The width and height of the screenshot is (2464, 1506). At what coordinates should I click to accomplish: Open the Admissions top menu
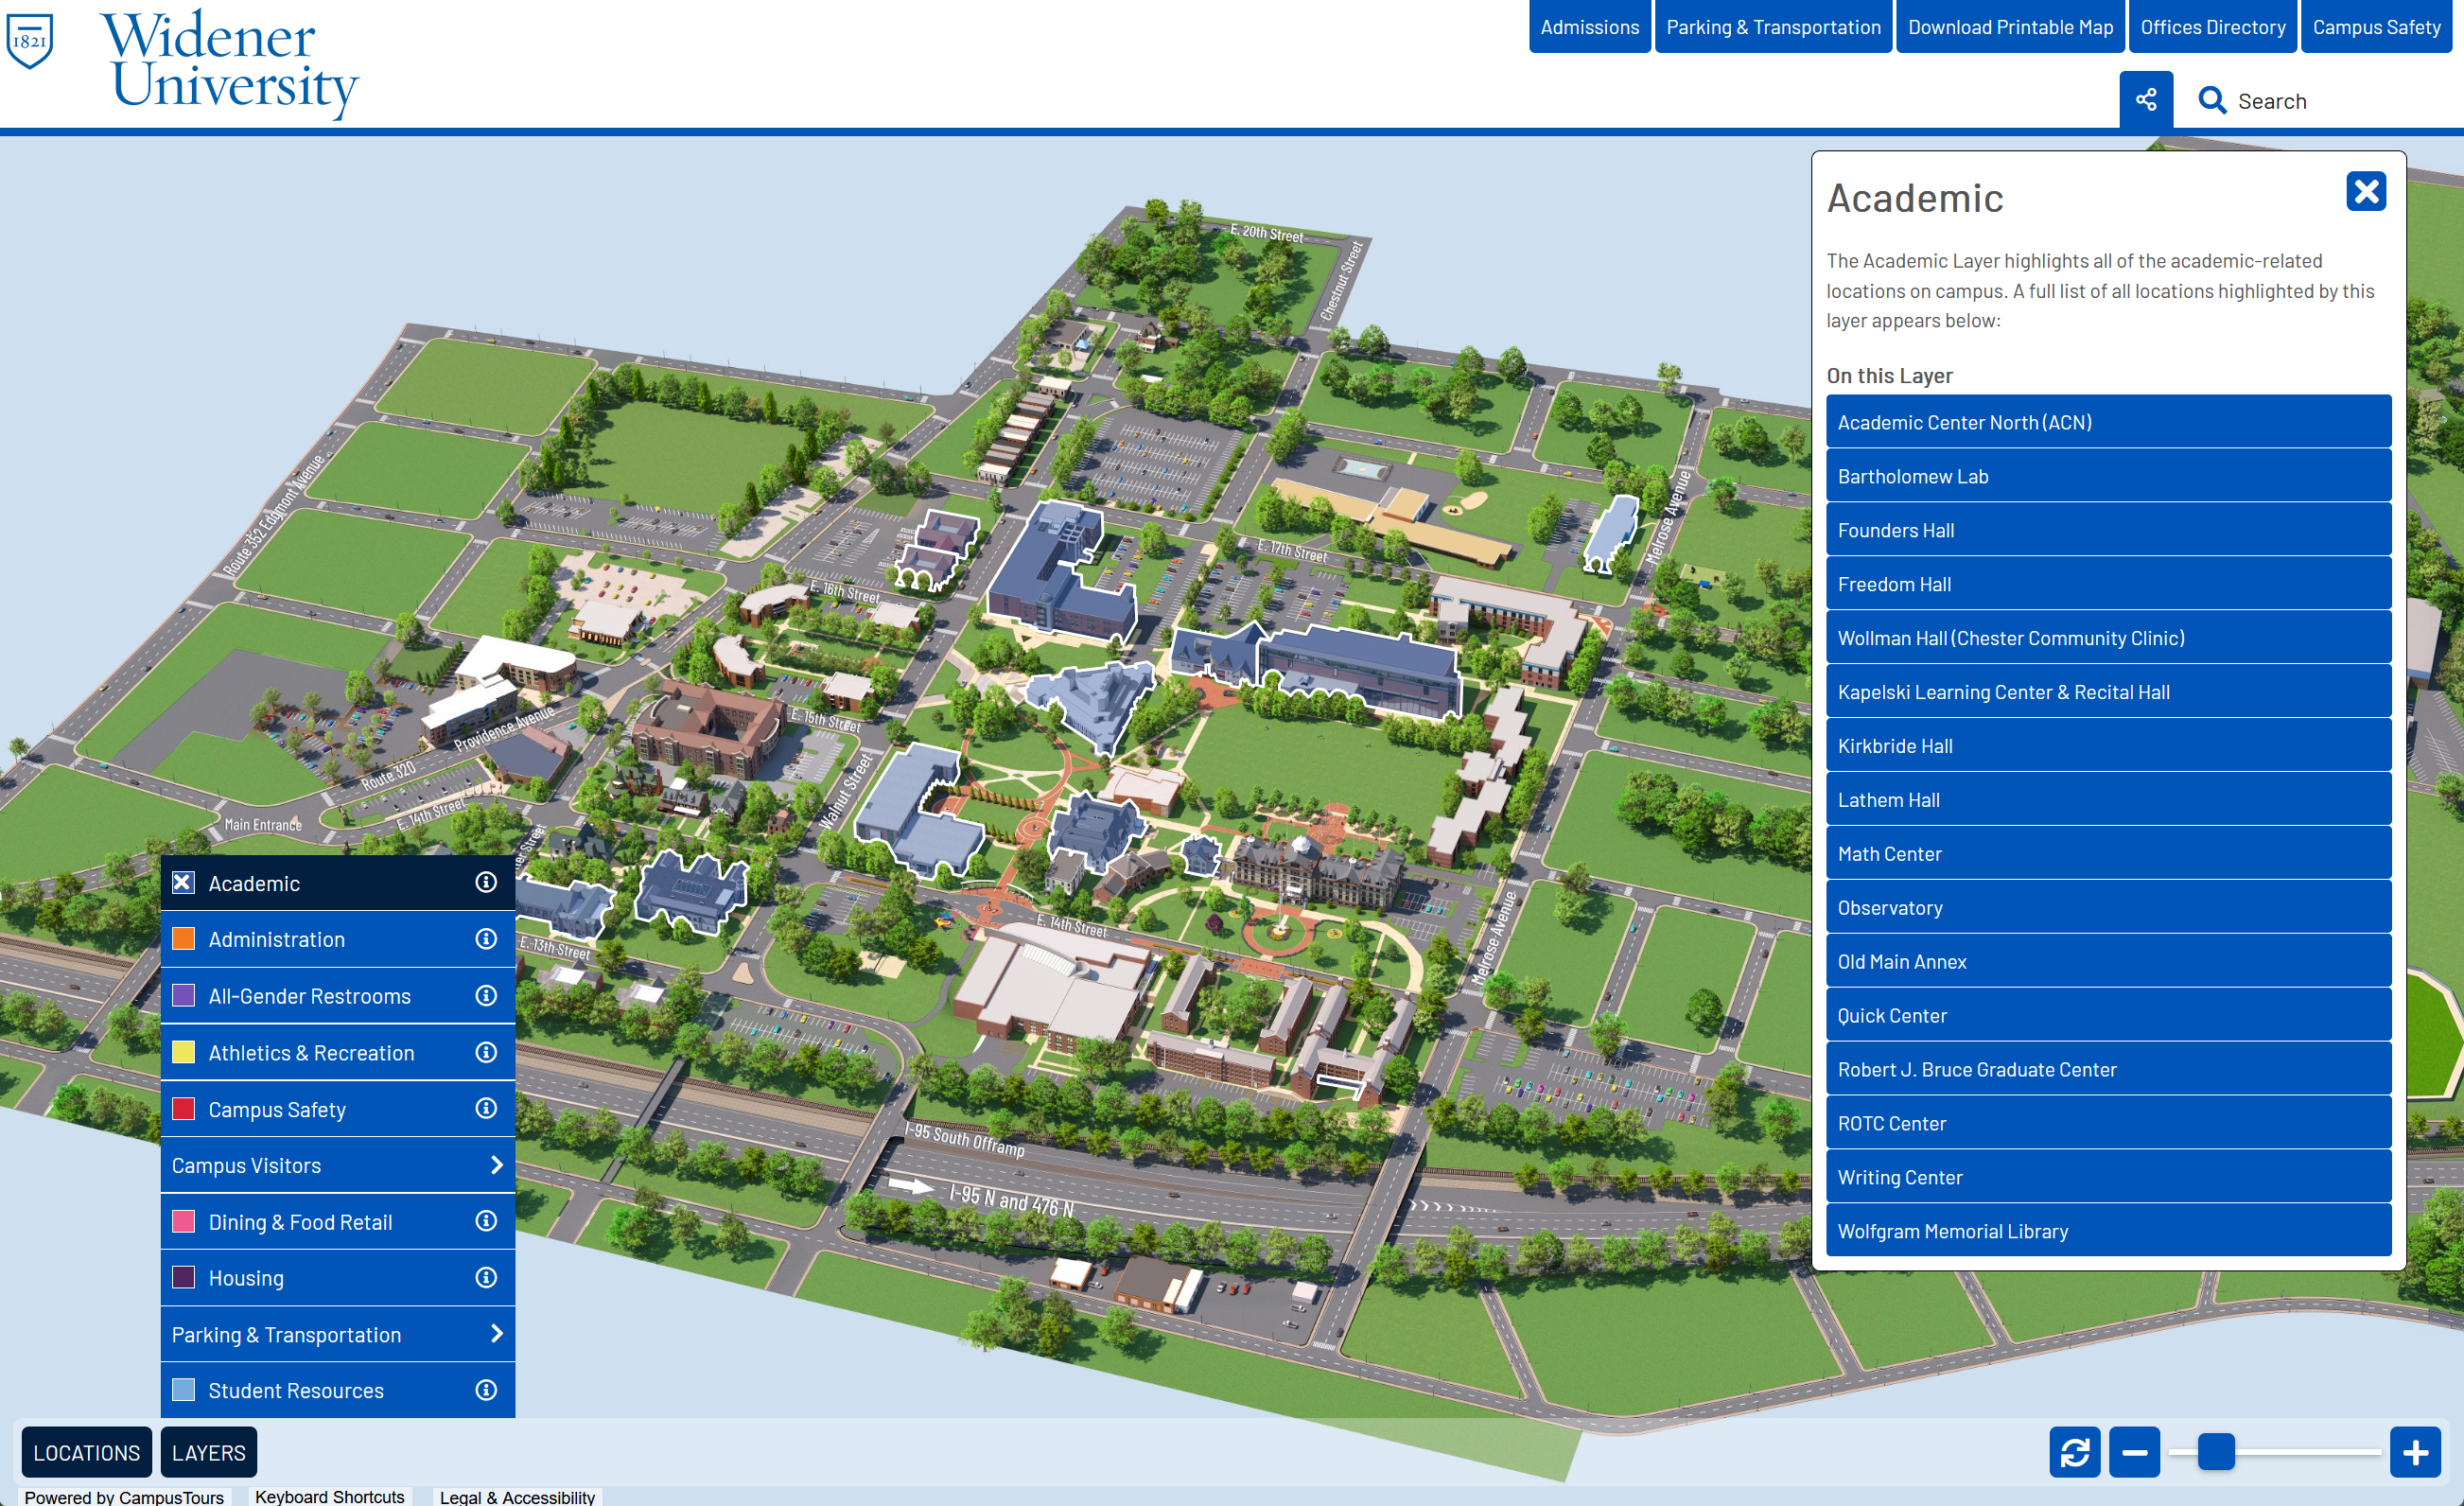point(1589,27)
